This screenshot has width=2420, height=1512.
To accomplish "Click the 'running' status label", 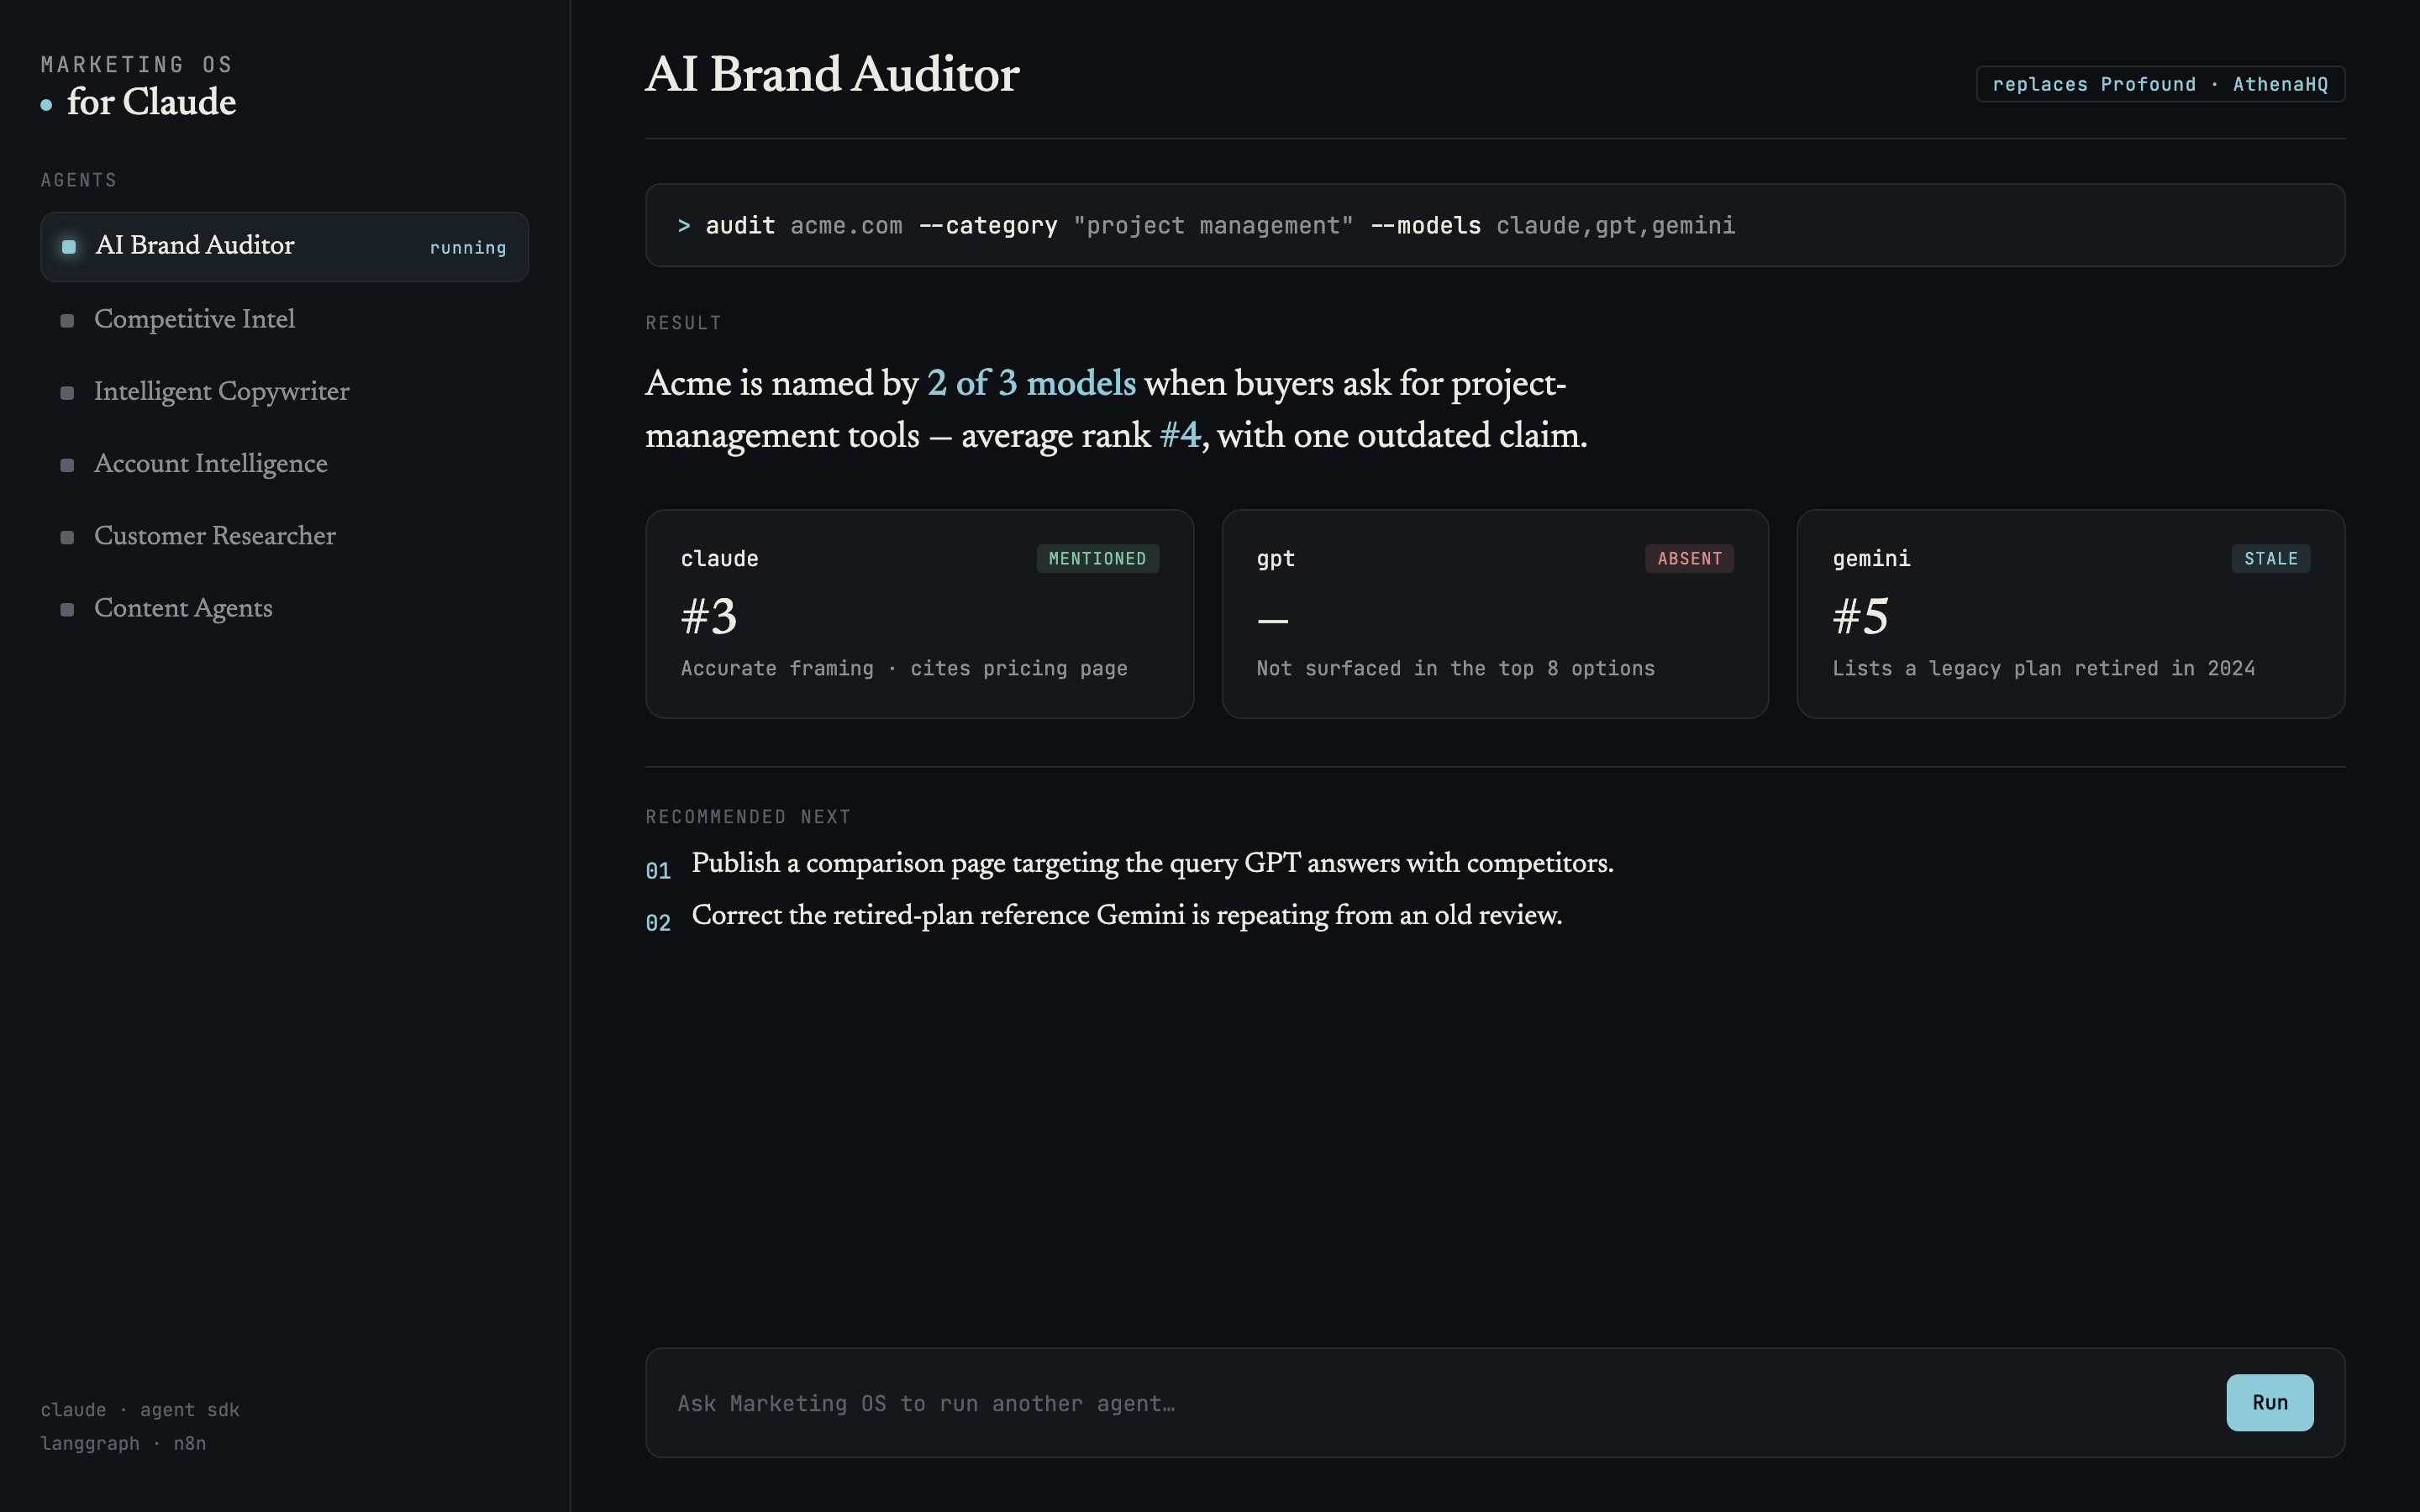I will (468, 248).
